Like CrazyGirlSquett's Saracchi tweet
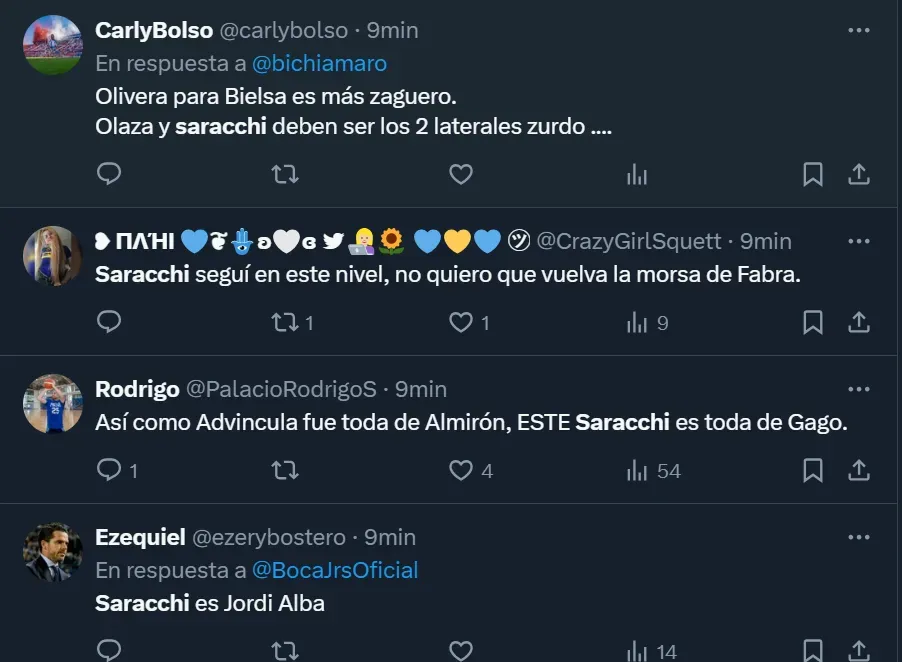 (x=460, y=323)
